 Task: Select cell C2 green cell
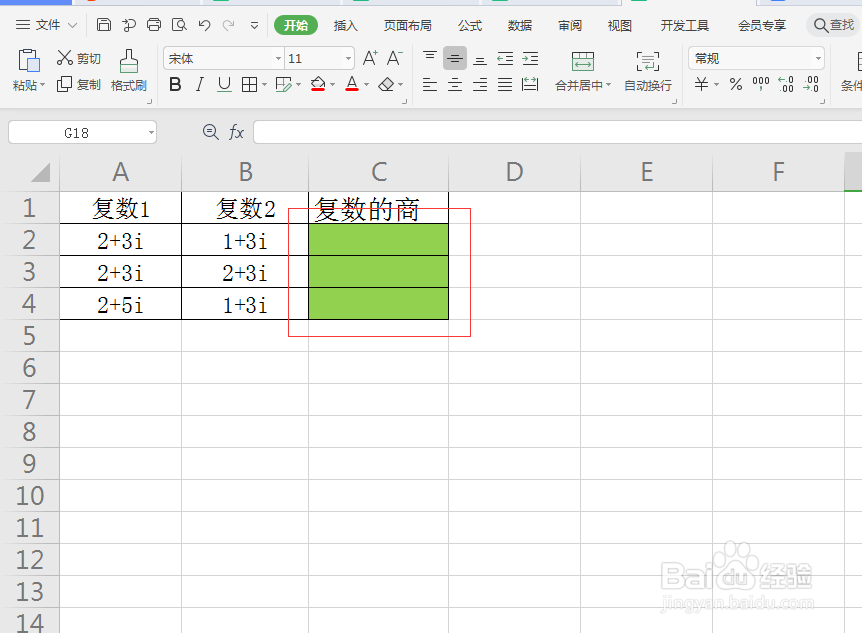(x=378, y=240)
